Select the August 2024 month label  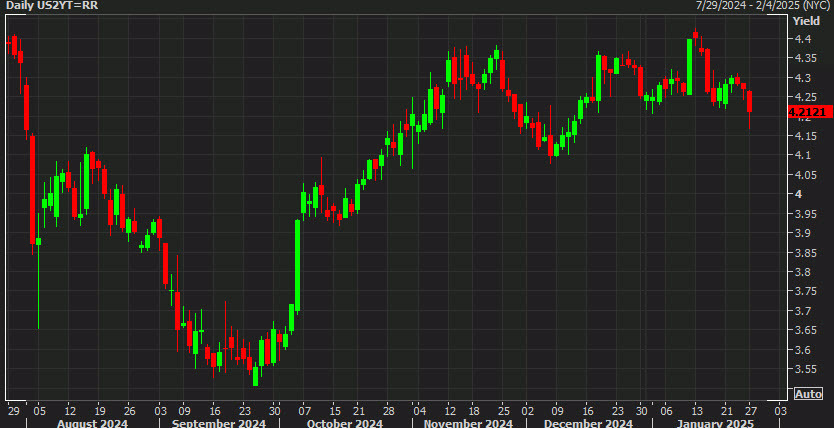92,423
